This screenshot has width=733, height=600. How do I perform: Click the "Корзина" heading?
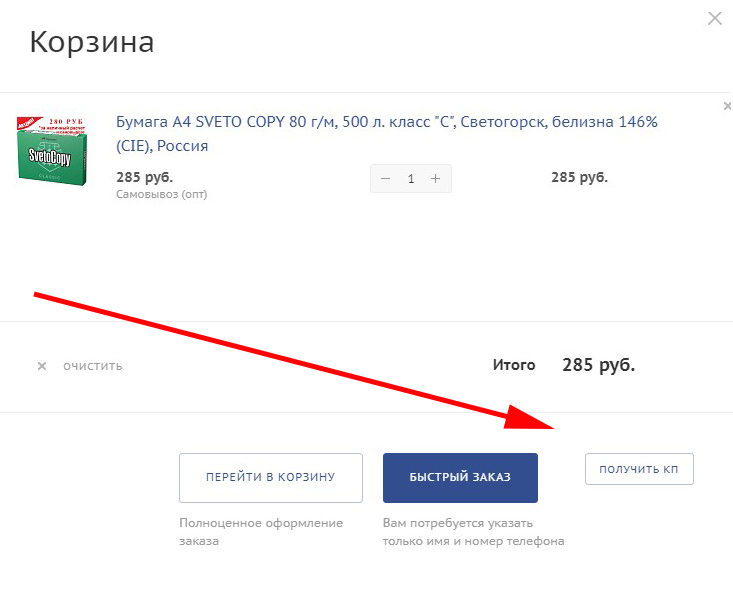[91, 42]
